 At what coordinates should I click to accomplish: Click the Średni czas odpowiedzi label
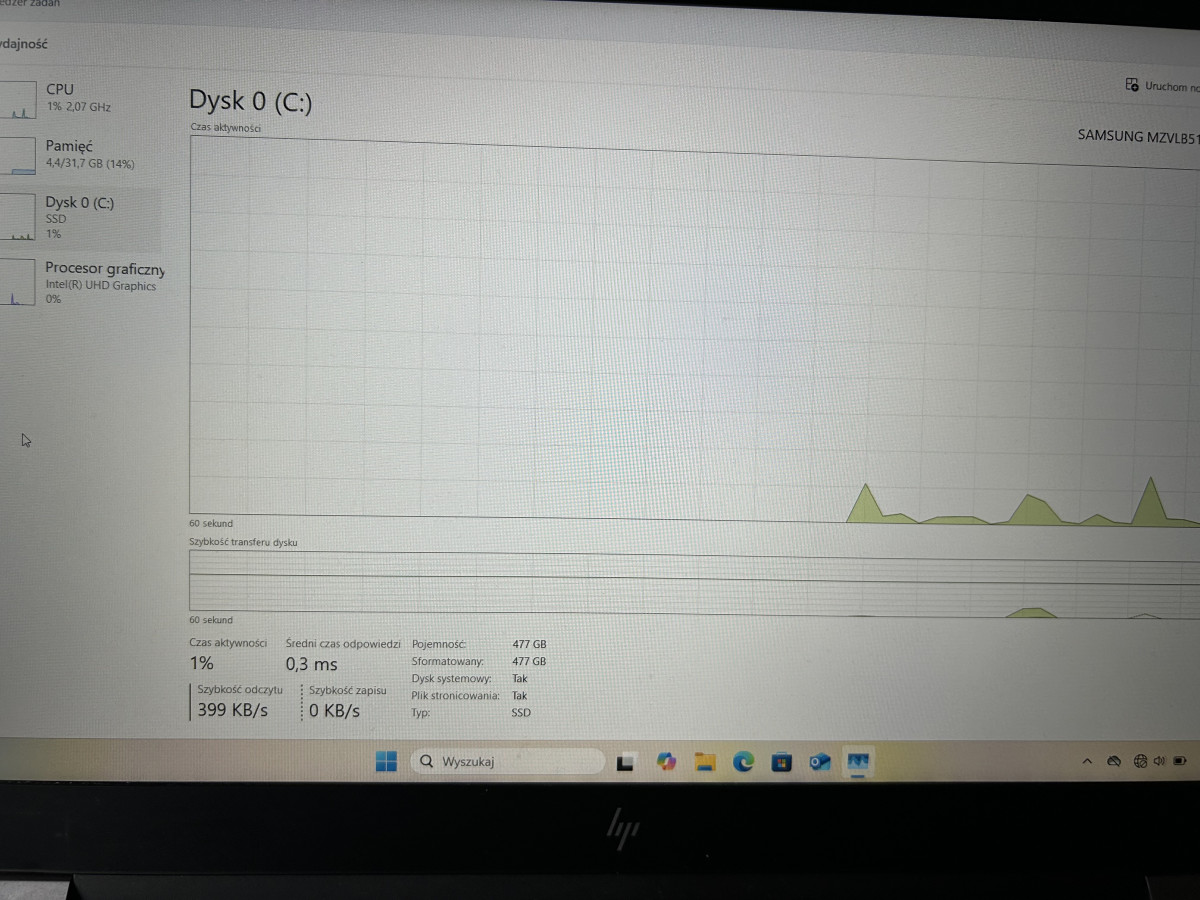click(x=343, y=644)
